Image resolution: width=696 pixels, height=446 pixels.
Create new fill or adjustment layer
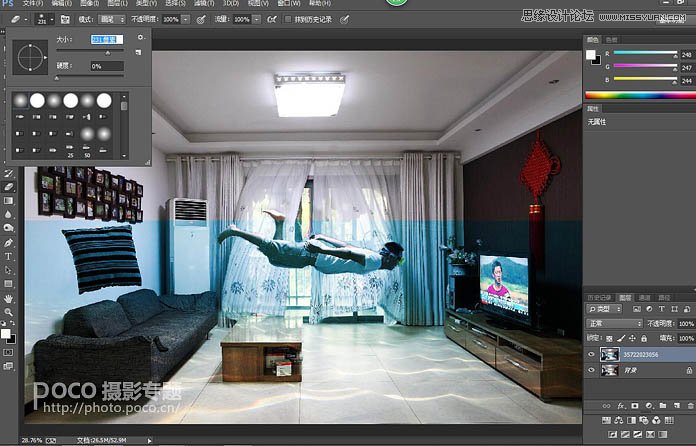tap(649, 406)
